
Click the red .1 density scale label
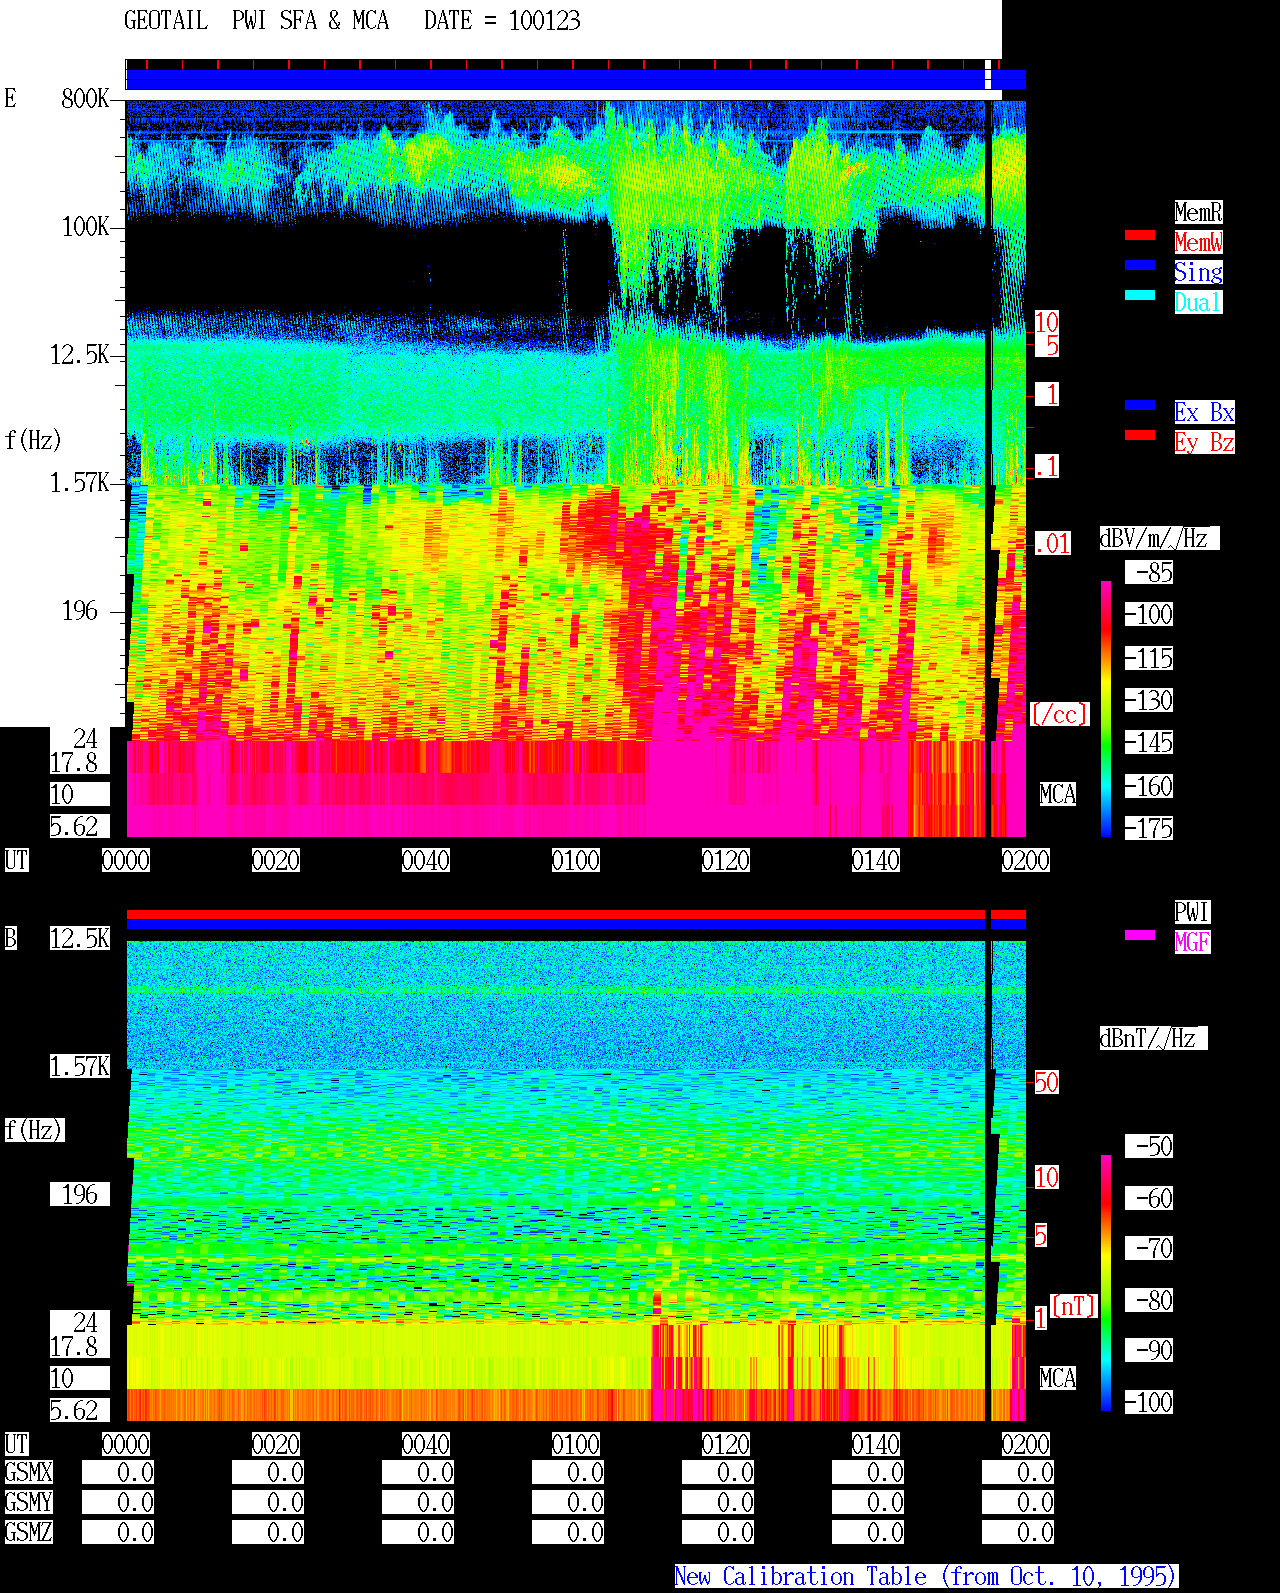[1047, 466]
